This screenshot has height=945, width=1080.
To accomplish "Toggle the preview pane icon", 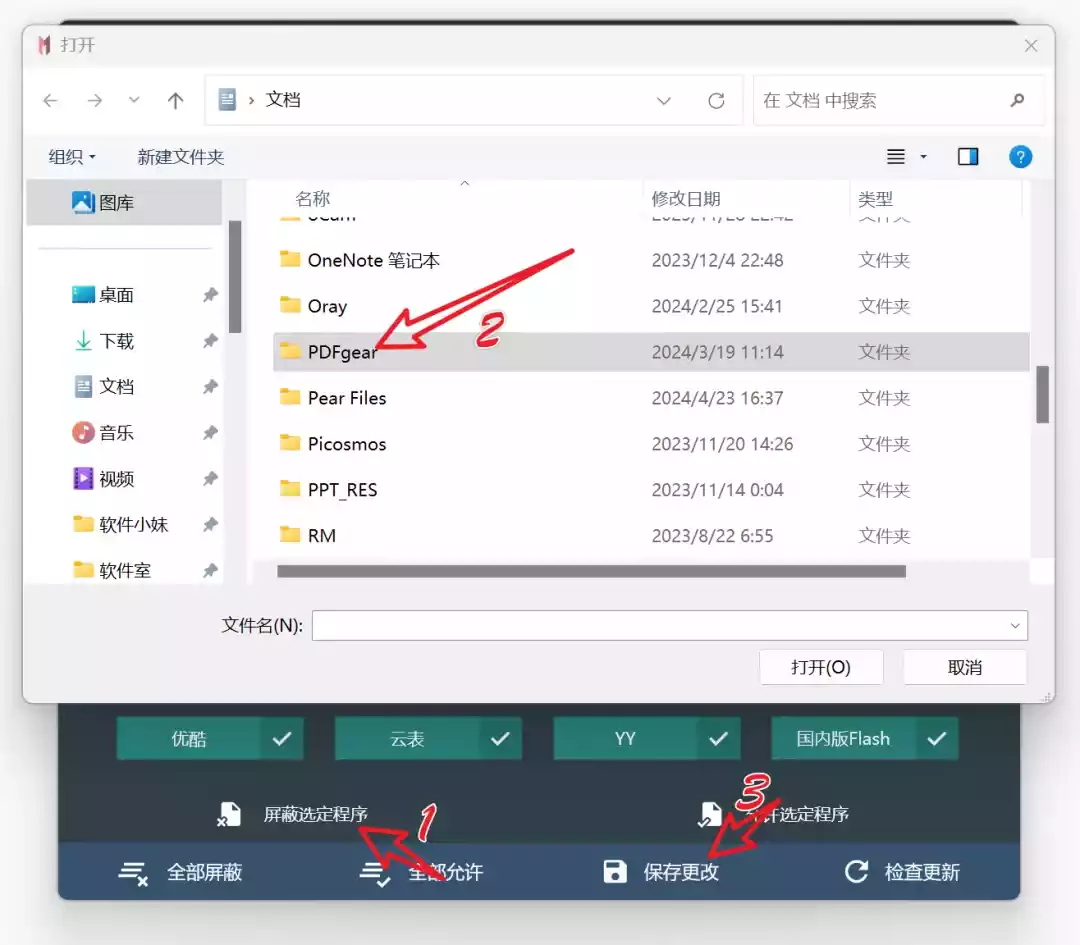I will point(968,157).
